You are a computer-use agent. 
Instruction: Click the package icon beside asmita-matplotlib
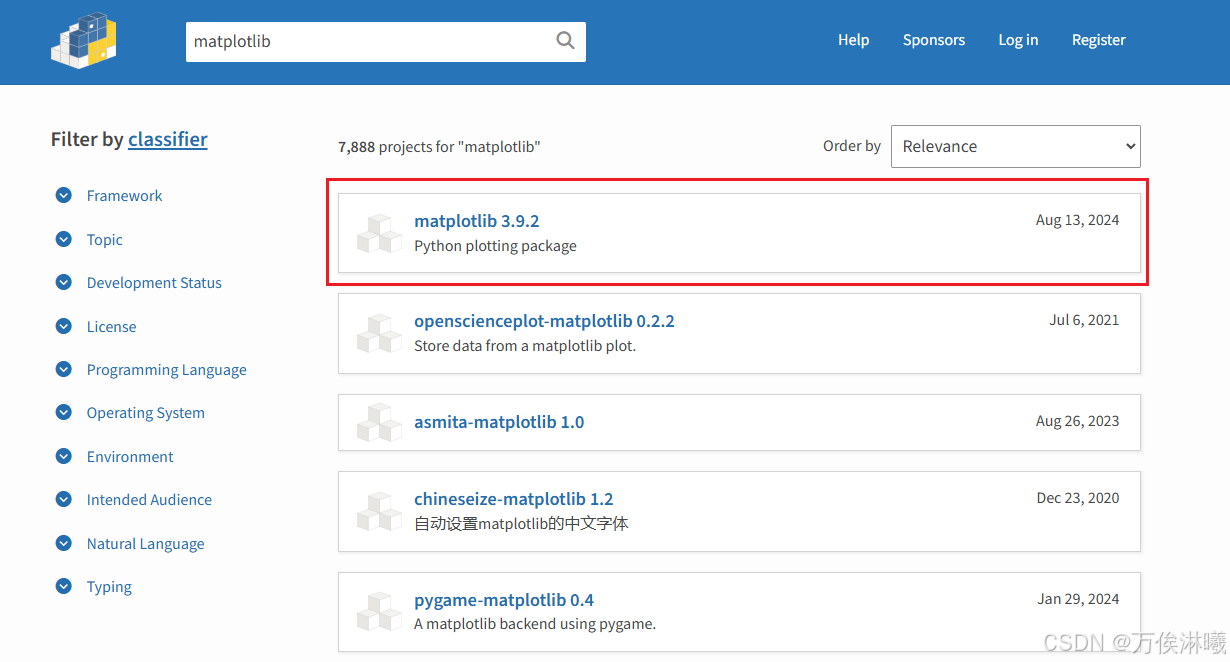(x=379, y=423)
